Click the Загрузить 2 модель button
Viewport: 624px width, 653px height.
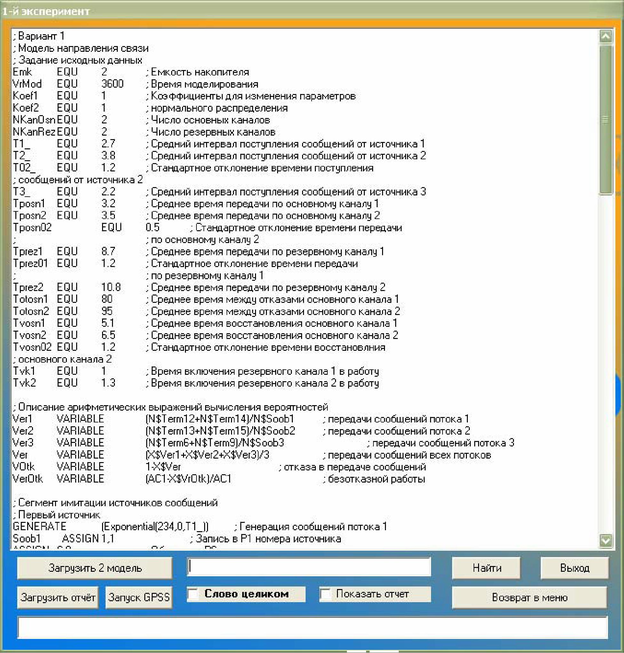point(95,568)
